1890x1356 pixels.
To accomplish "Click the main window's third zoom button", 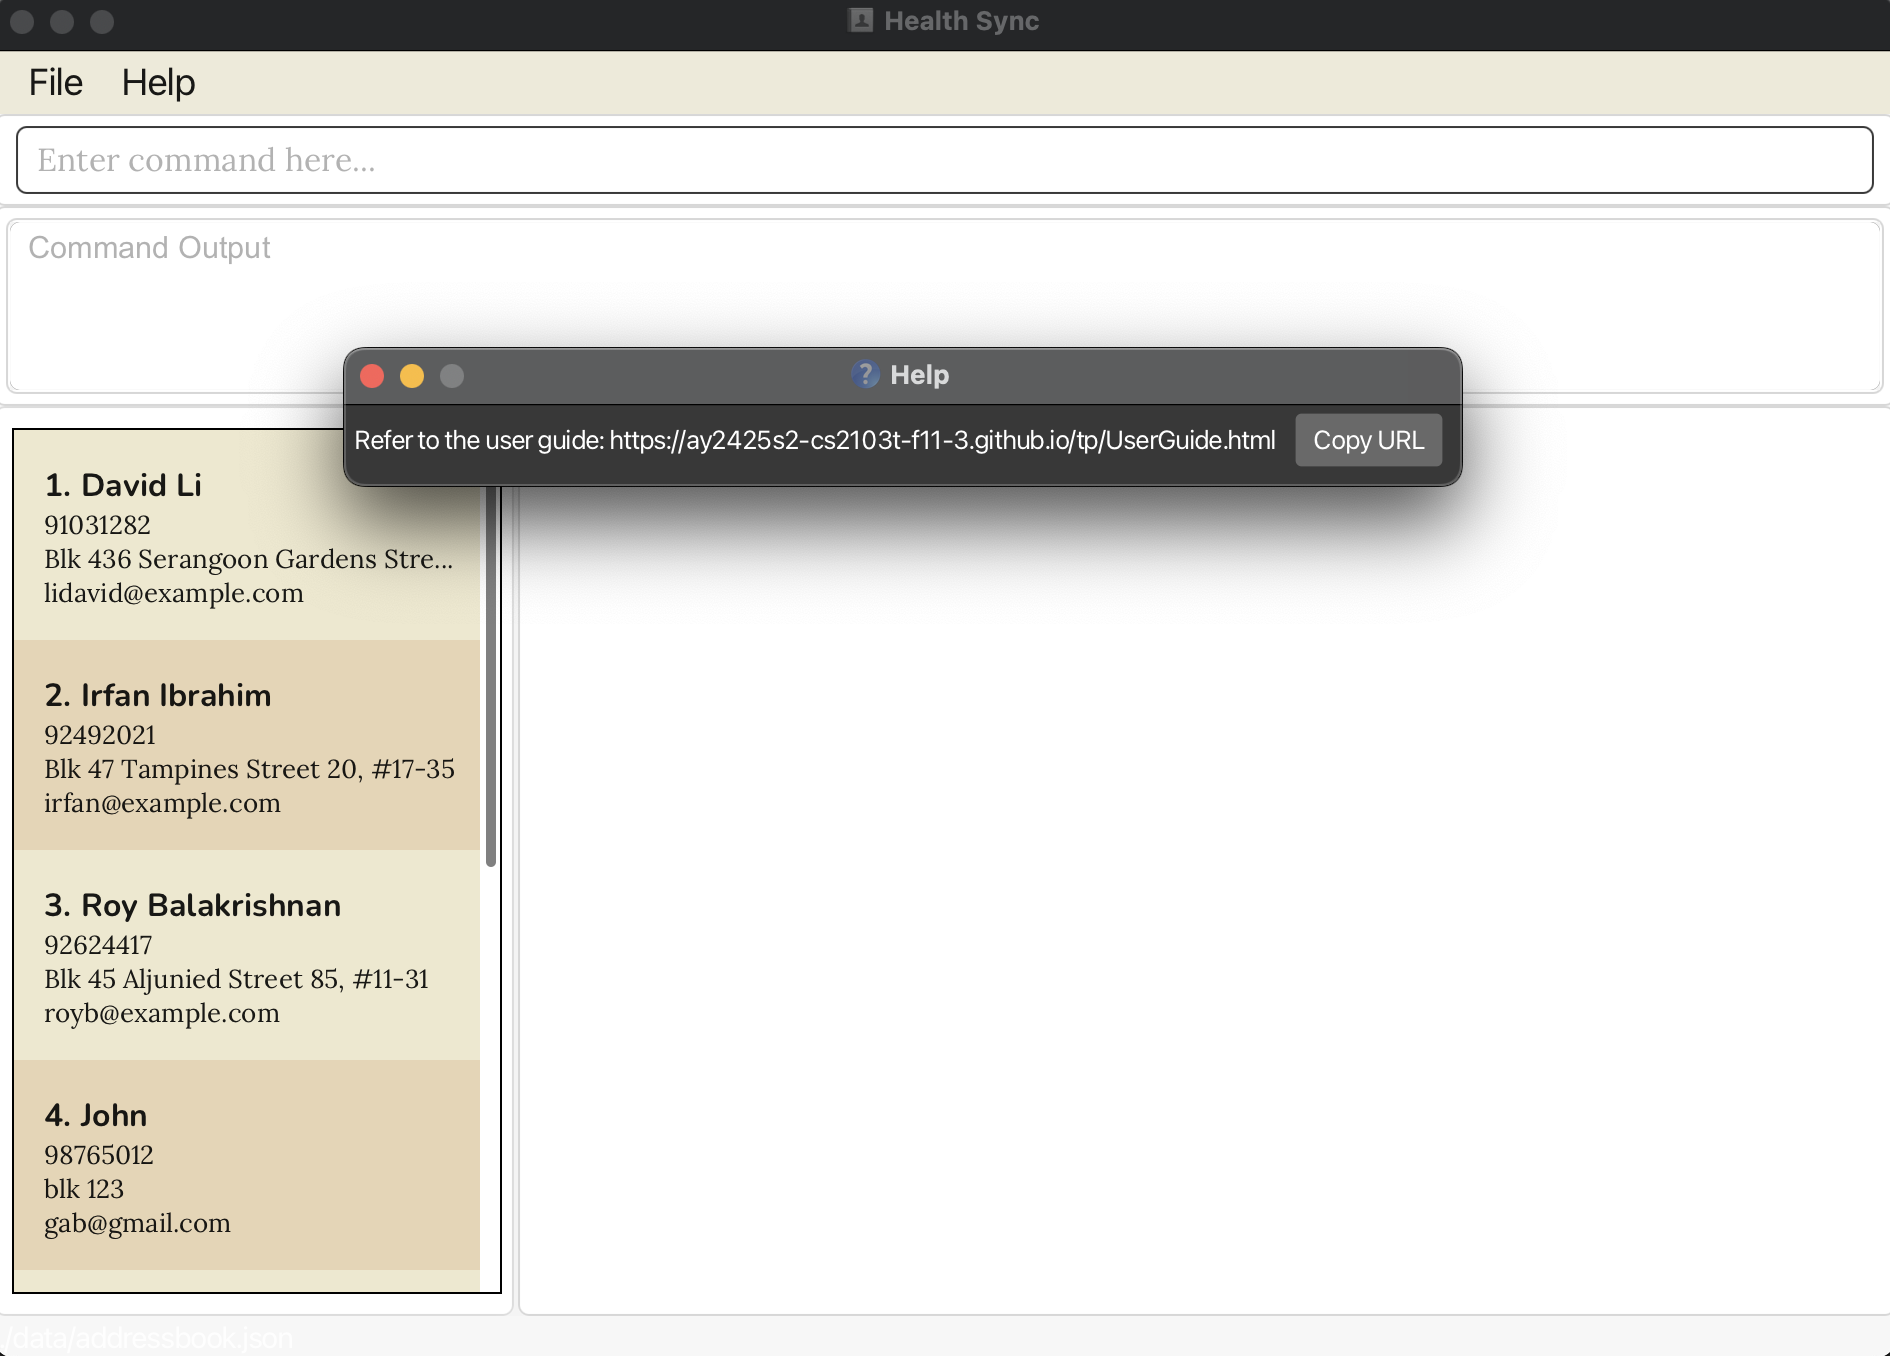I will tap(102, 21).
